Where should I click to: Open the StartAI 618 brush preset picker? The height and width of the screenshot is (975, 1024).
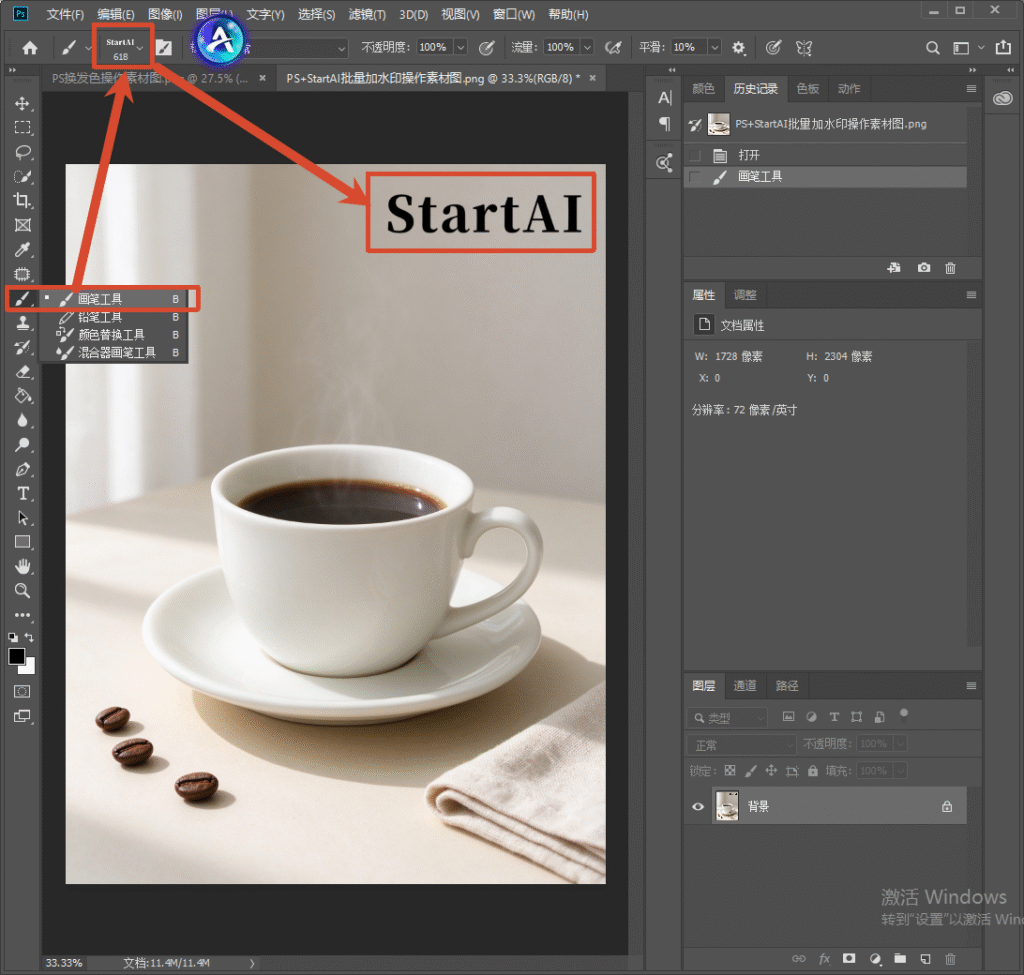click(x=123, y=48)
